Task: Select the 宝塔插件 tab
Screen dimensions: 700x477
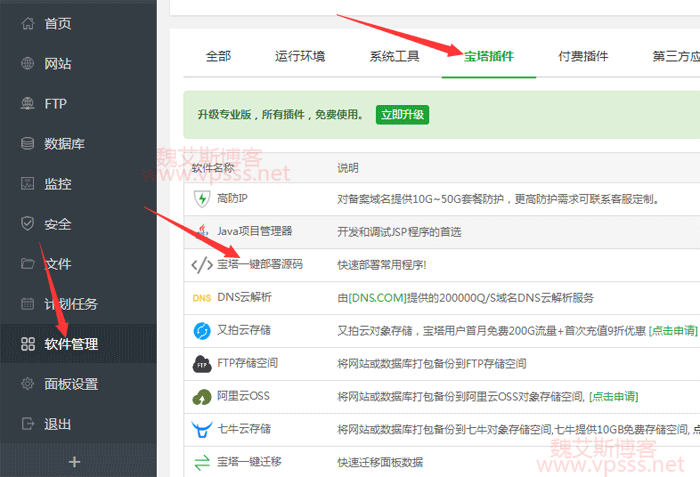Action: point(489,56)
